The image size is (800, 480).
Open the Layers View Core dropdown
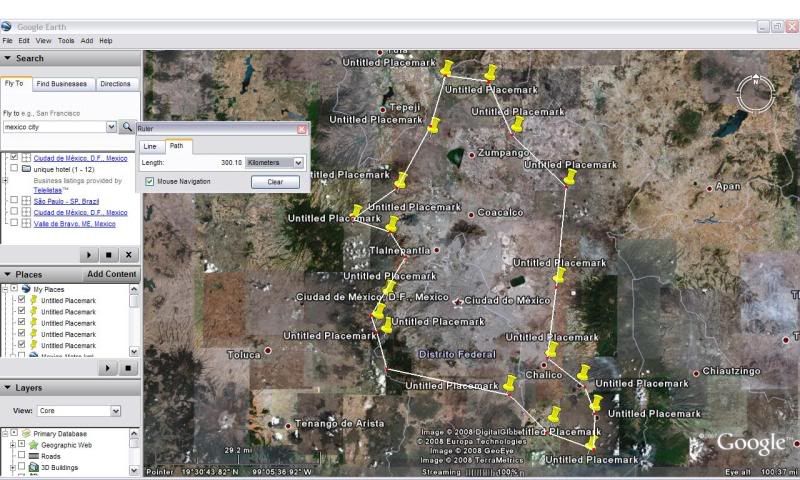point(79,411)
